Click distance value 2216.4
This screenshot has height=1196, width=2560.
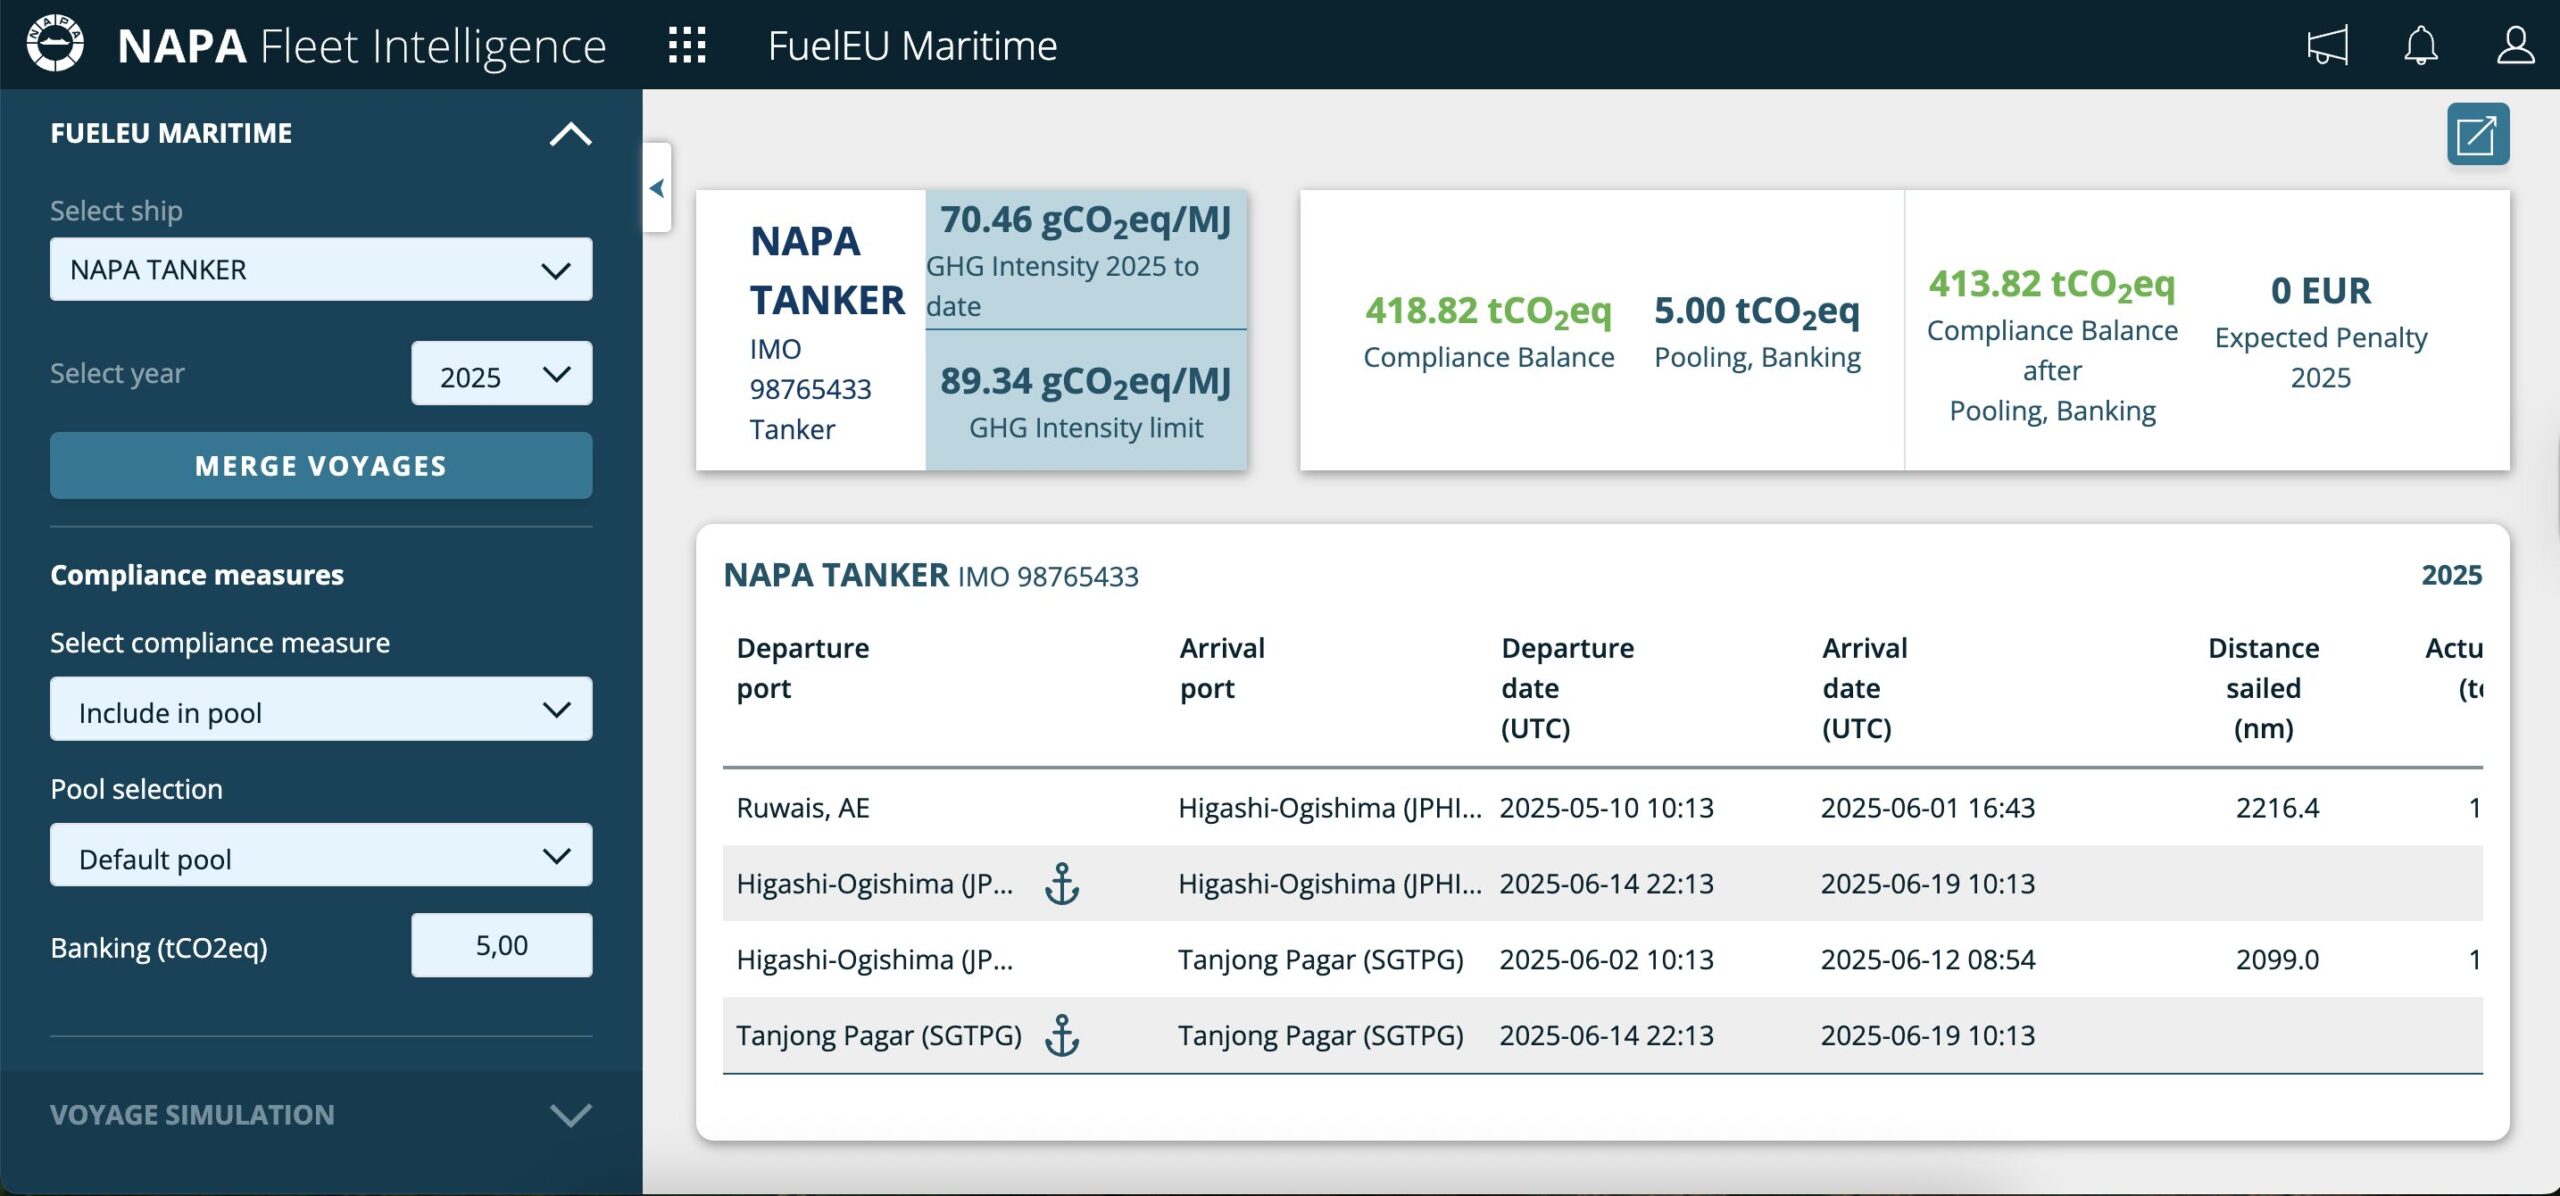coord(2277,808)
